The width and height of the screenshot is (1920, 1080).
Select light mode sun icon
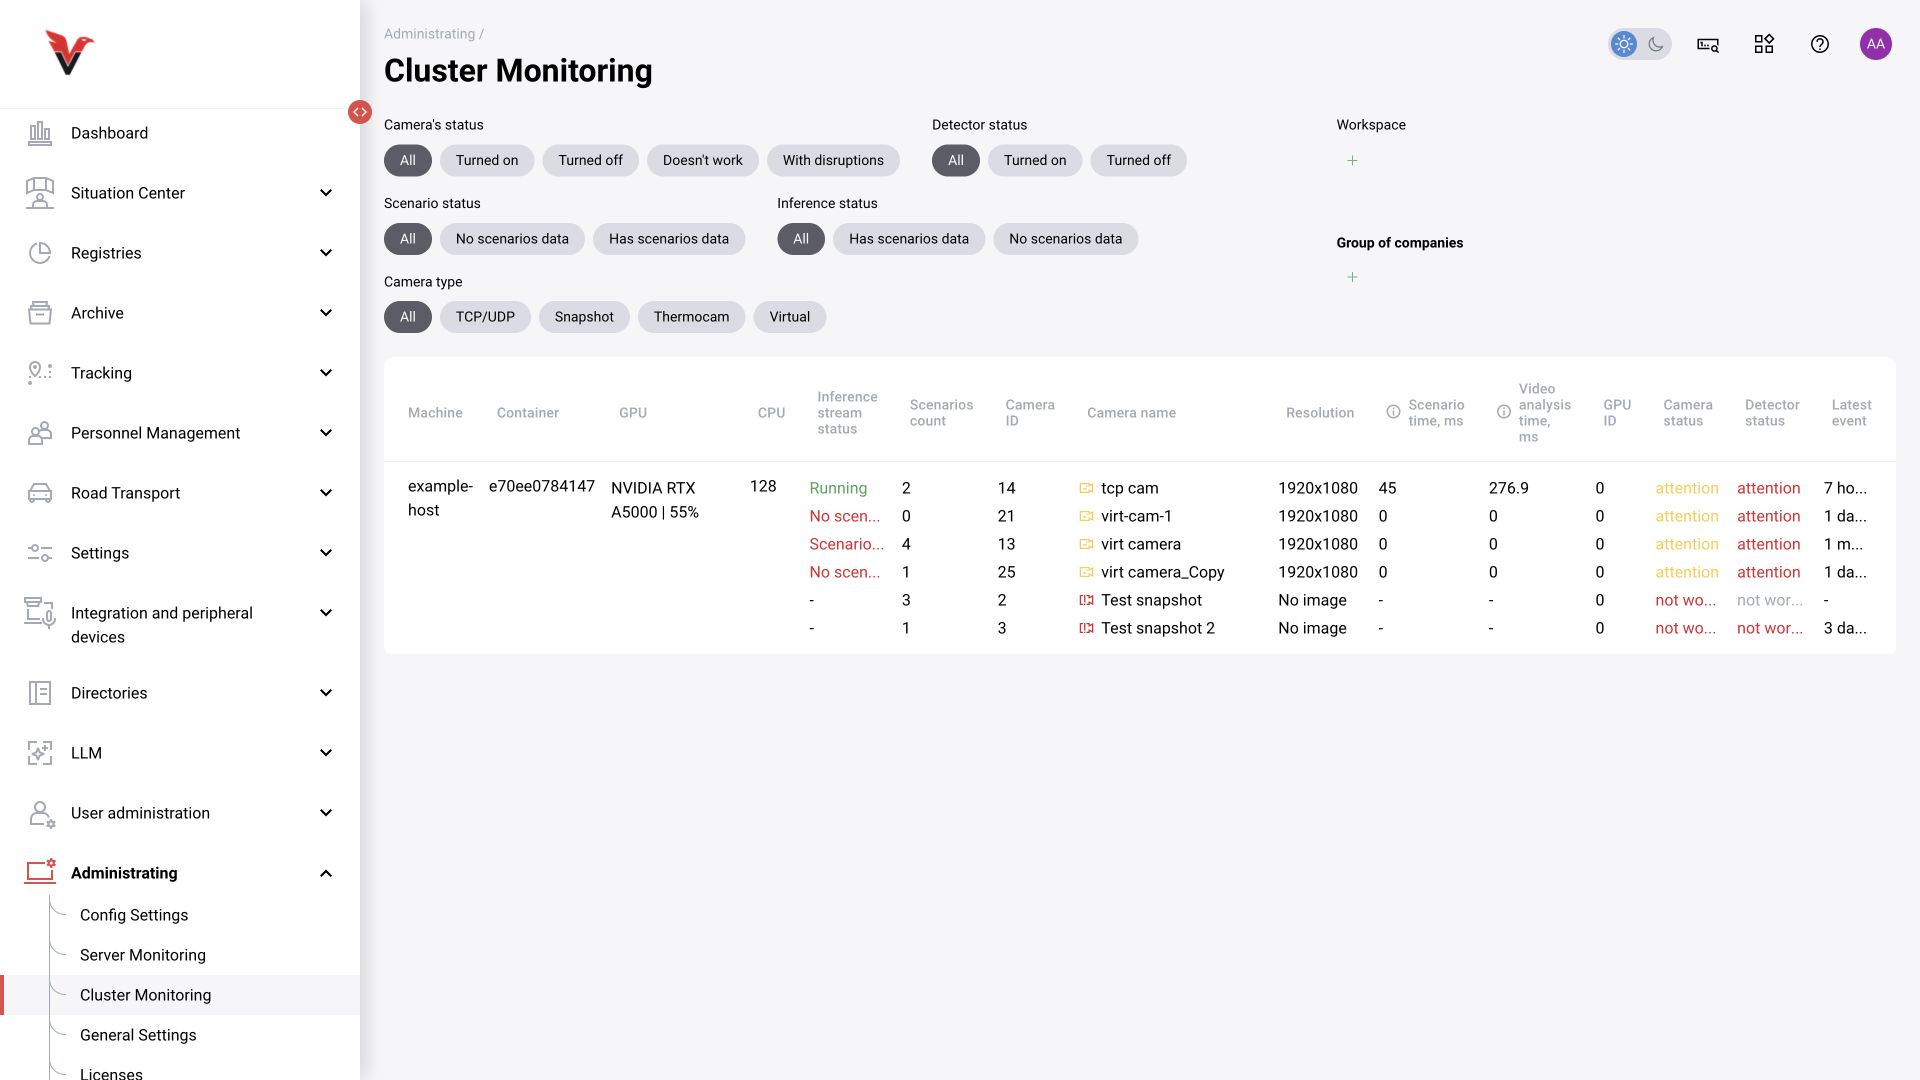tap(1624, 44)
